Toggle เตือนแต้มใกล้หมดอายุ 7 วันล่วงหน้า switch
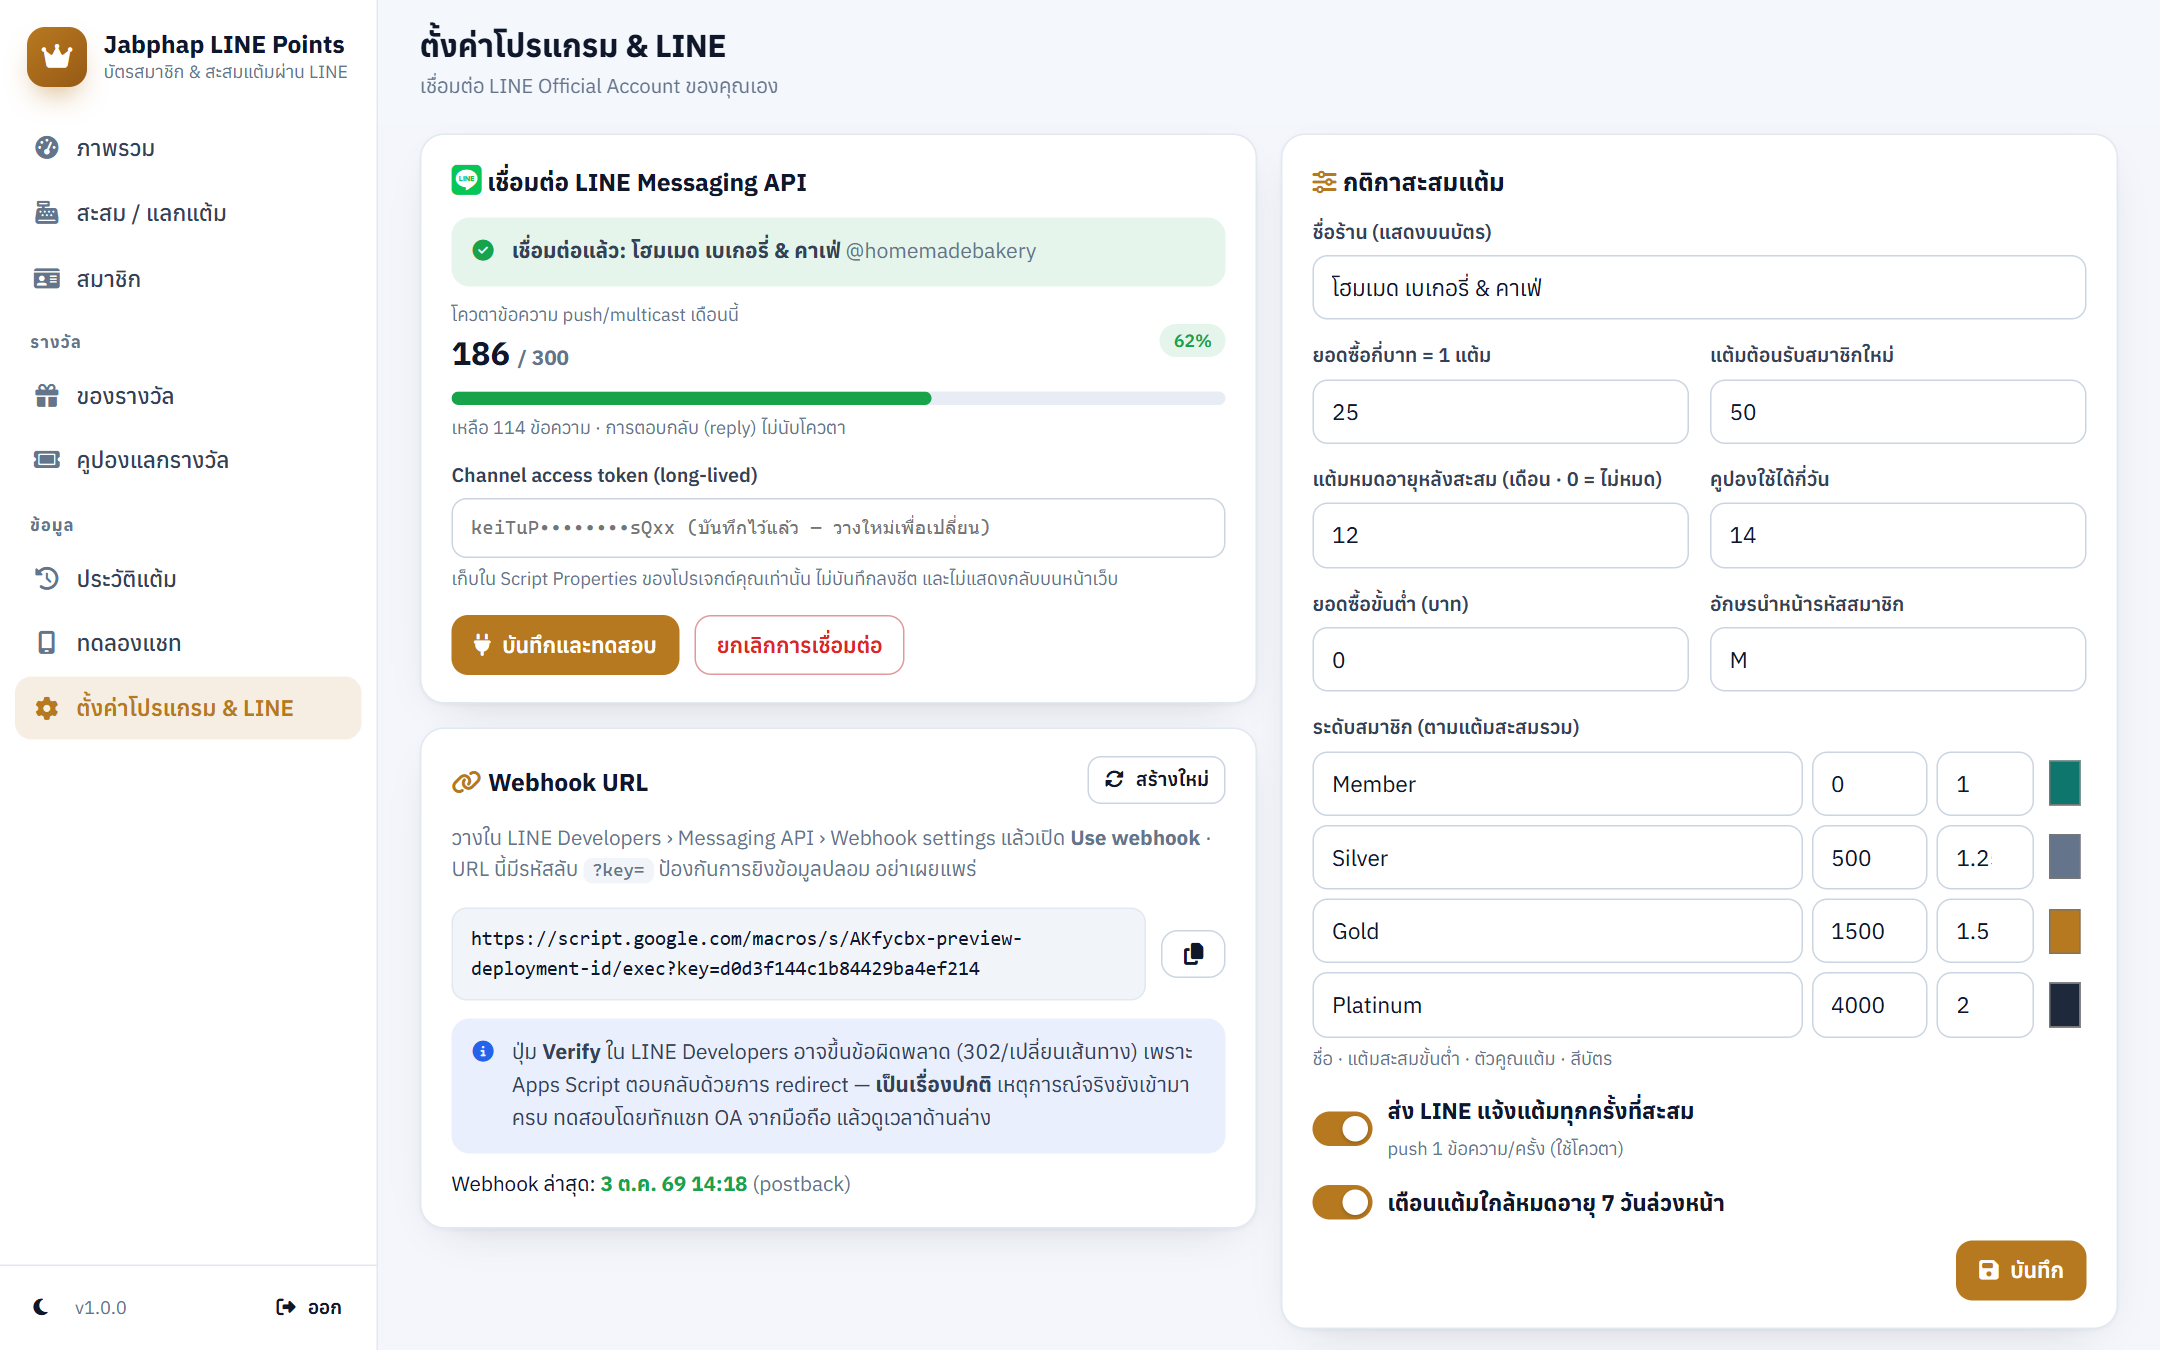 pyautogui.click(x=1342, y=1202)
